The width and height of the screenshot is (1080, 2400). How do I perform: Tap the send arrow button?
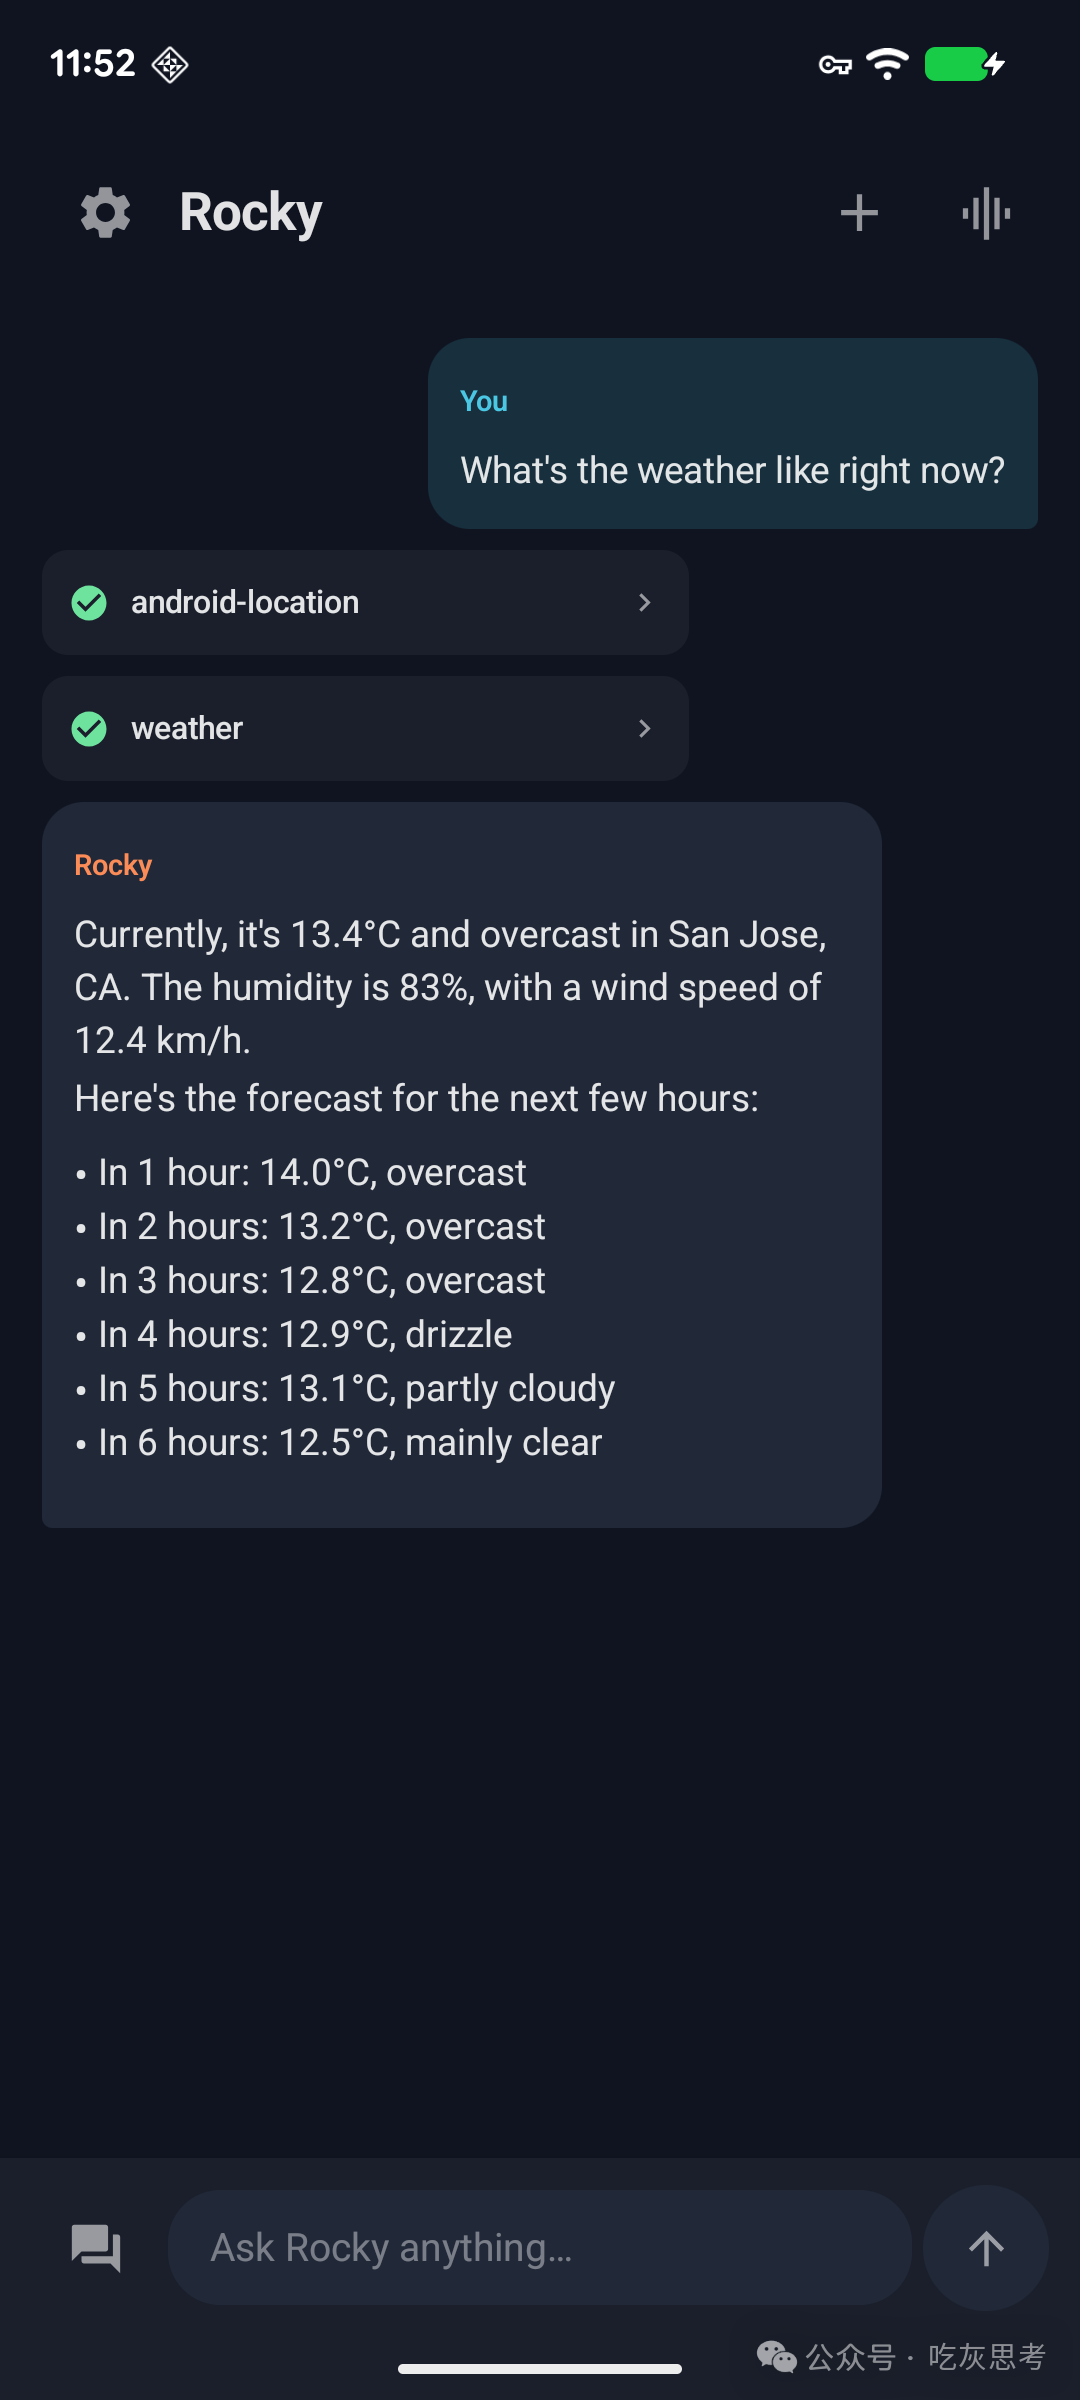[x=986, y=2248]
